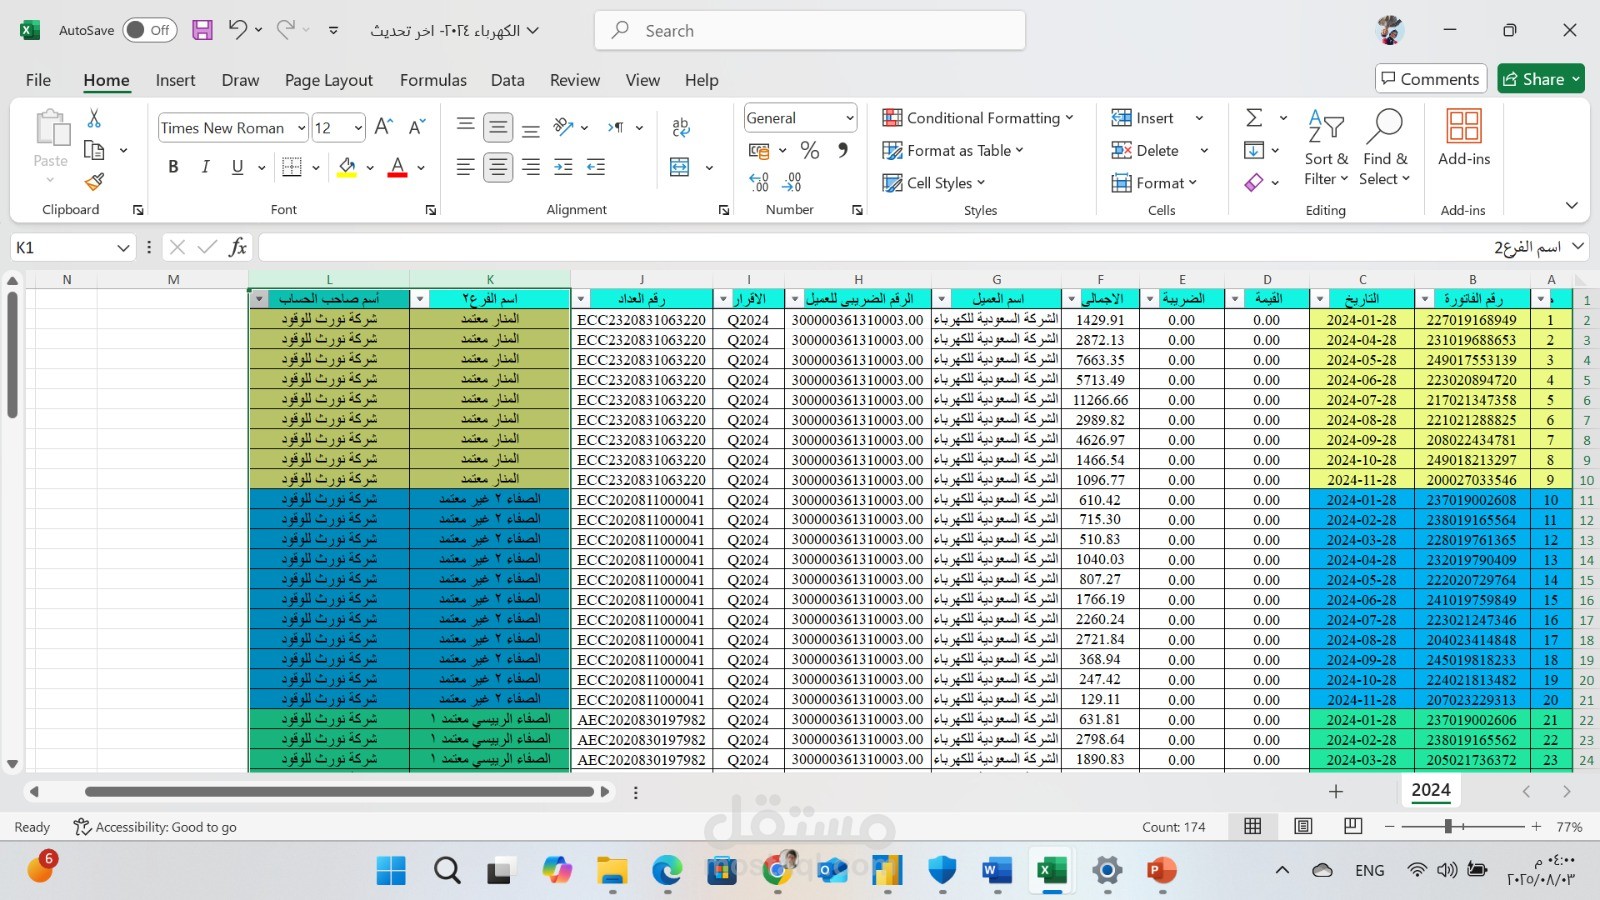Screen dimensions: 1600x900
Task: Open Sort & Filter
Action: tap(1326, 148)
